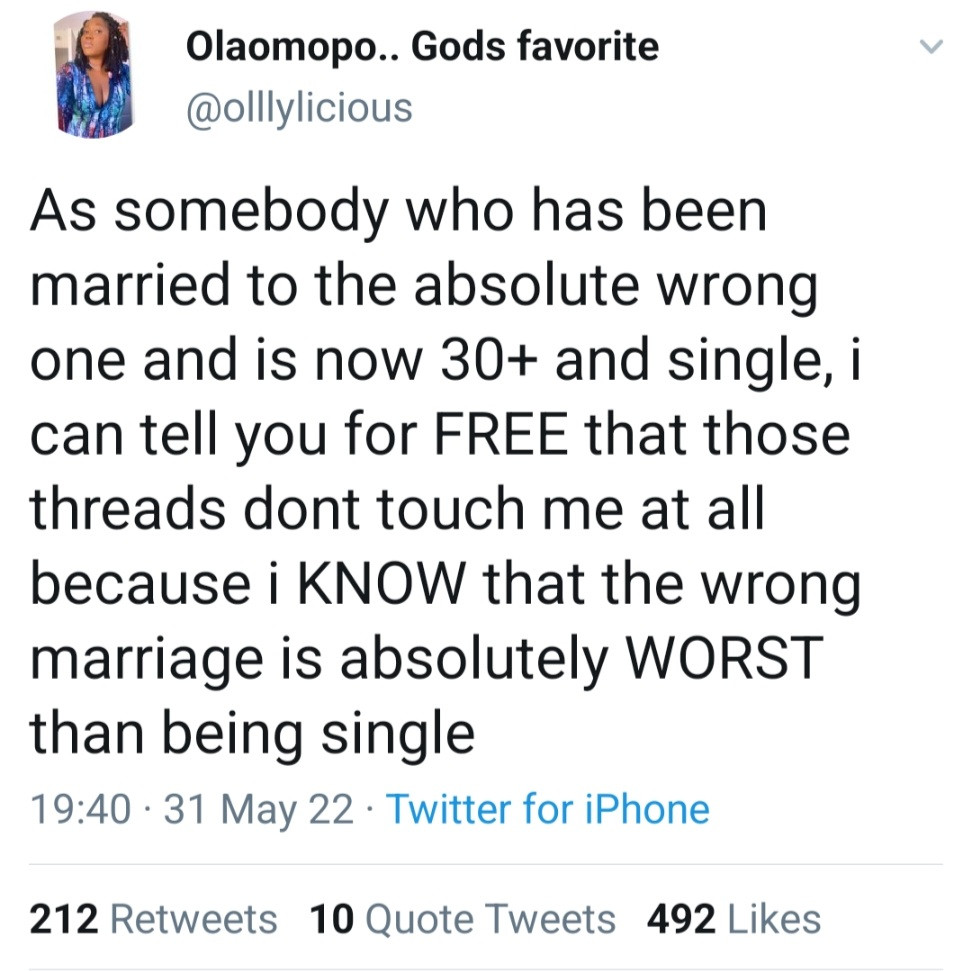The image size is (972, 971).
Task: Click the tweet's first line "As somebody who has been"
Action: [398, 213]
